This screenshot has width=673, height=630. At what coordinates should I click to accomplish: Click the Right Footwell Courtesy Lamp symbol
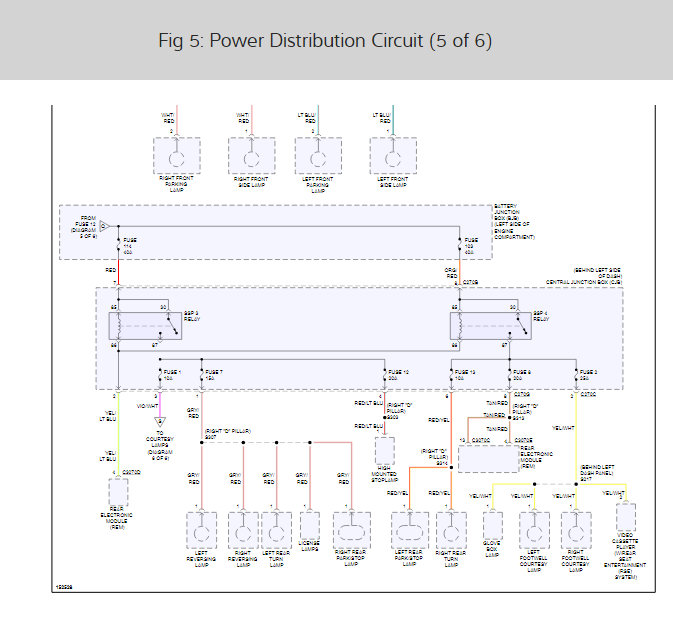pyautogui.click(x=576, y=530)
